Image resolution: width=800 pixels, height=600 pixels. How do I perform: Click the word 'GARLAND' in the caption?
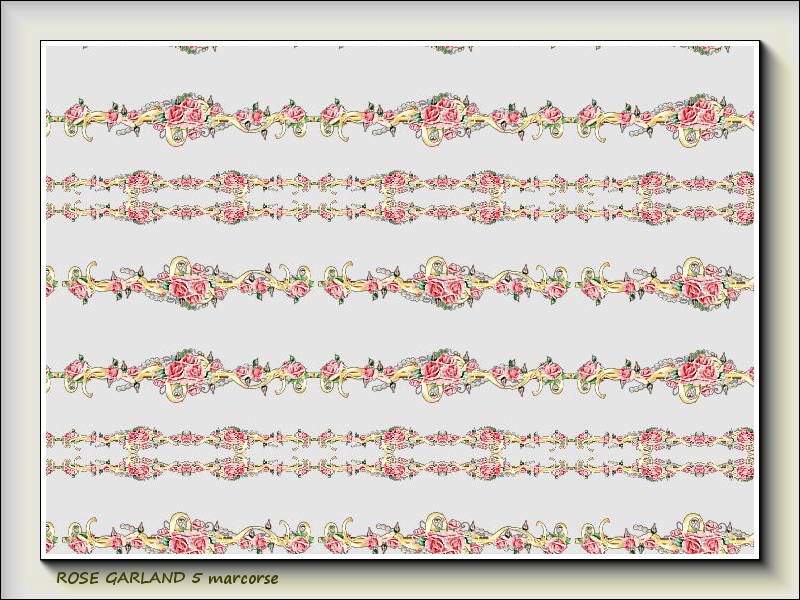click(x=144, y=578)
